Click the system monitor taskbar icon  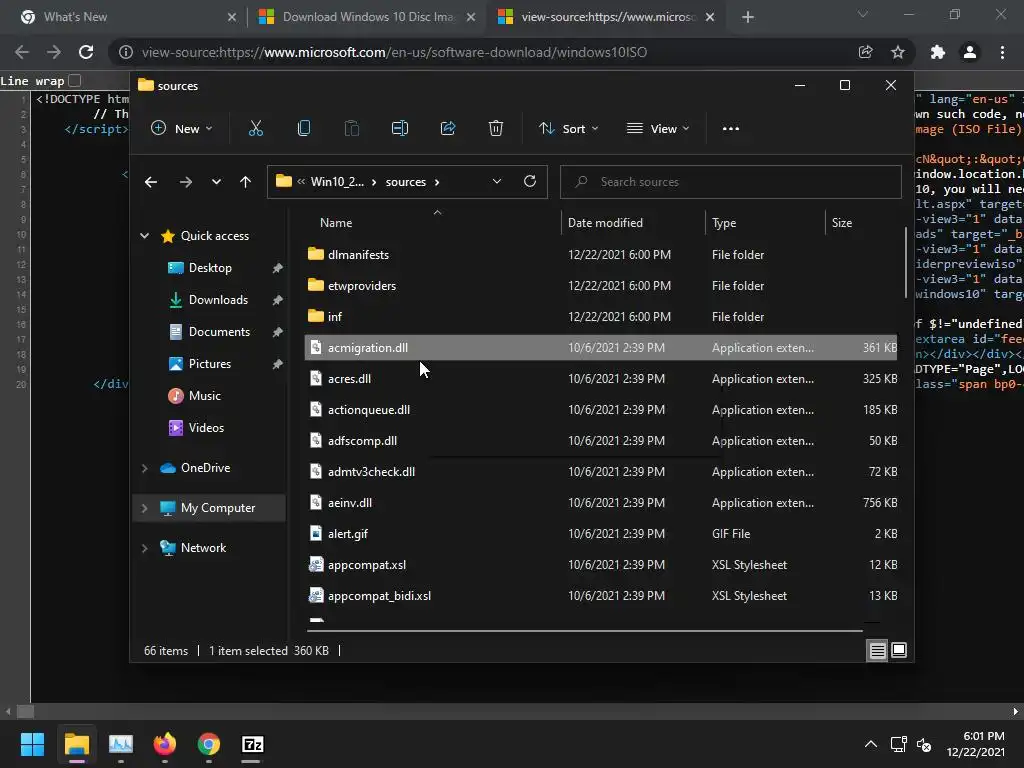tap(121, 744)
